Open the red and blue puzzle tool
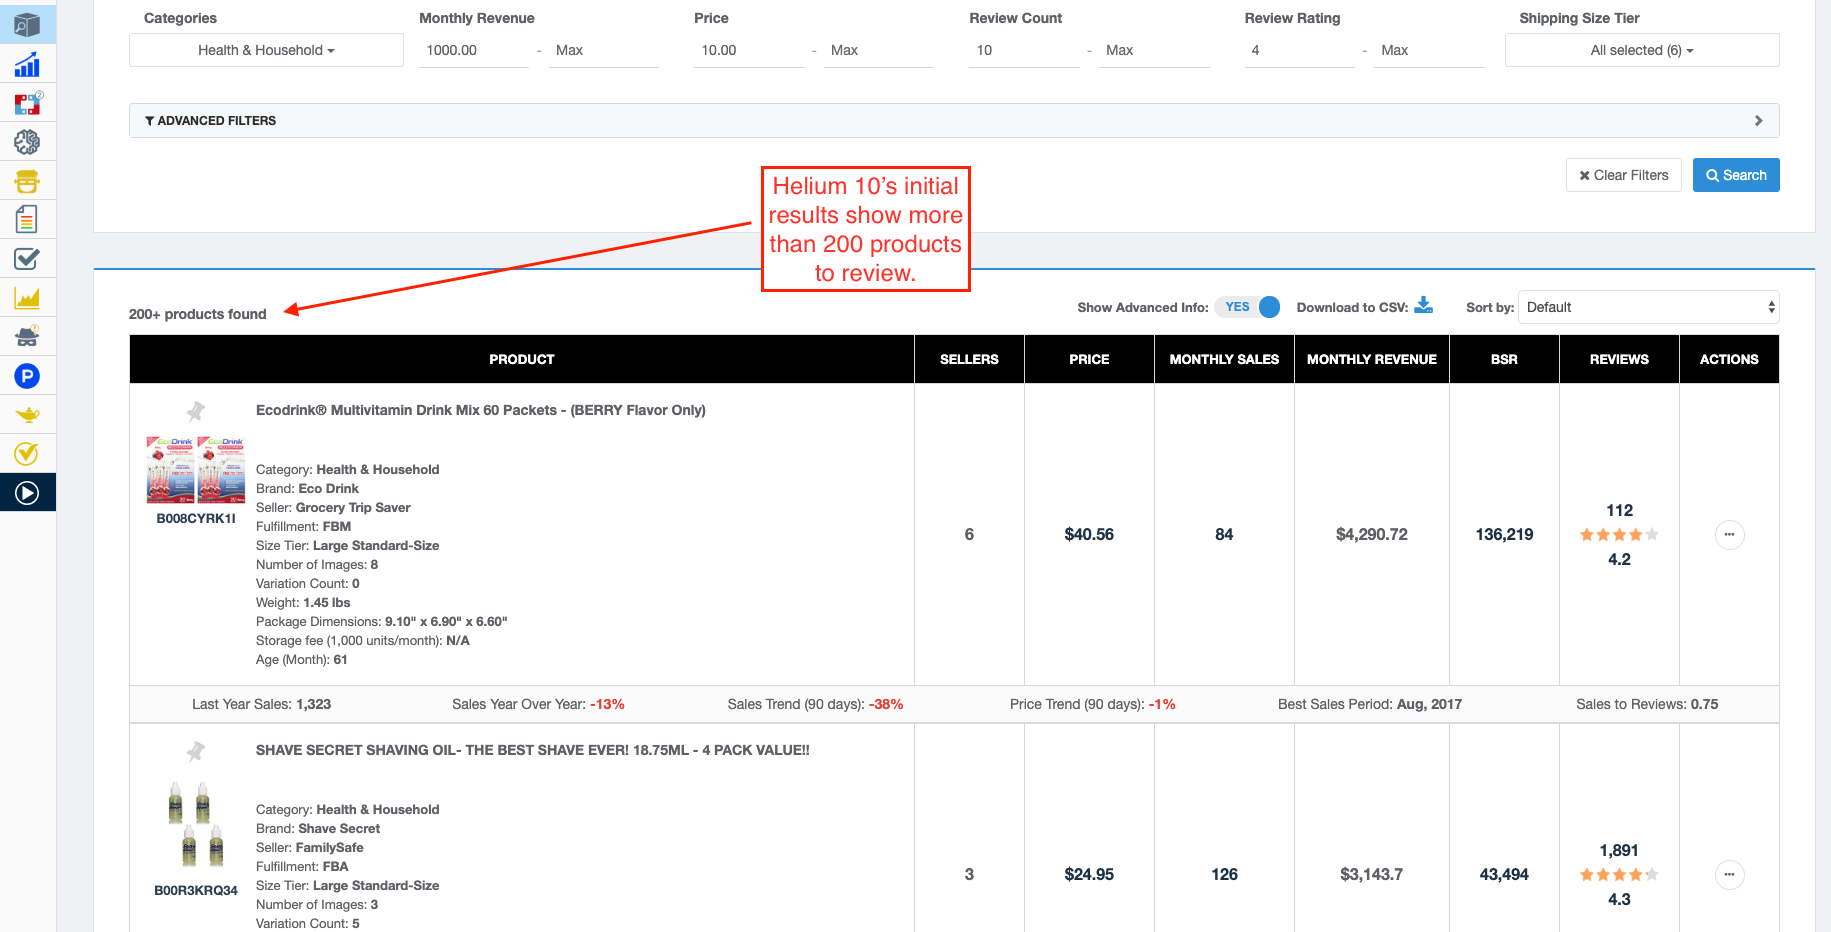The width and height of the screenshot is (1831, 932). [x=27, y=103]
